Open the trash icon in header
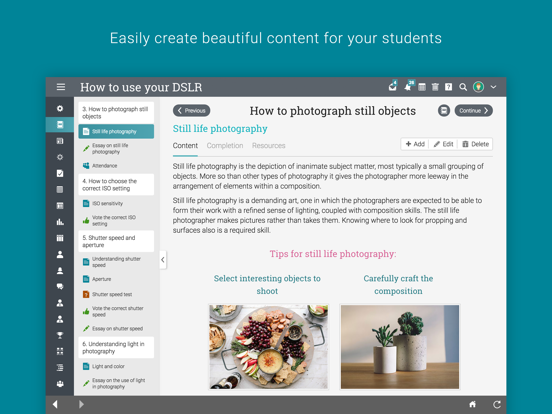 [x=435, y=87]
